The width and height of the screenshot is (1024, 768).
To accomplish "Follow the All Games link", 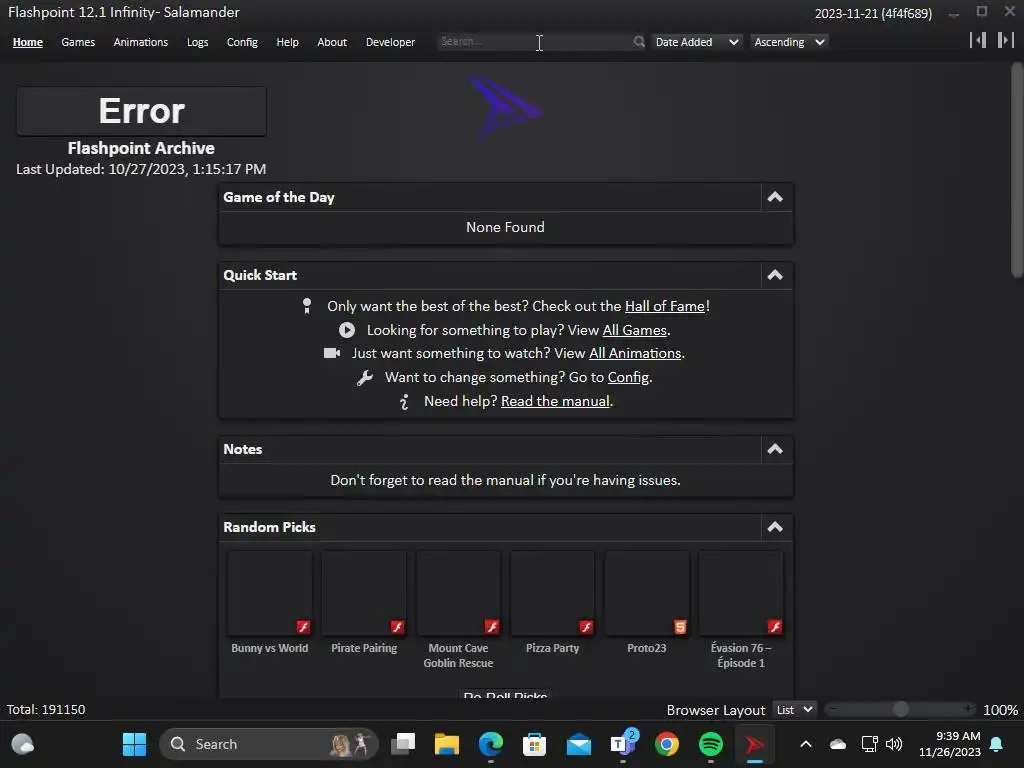I will 634,330.
